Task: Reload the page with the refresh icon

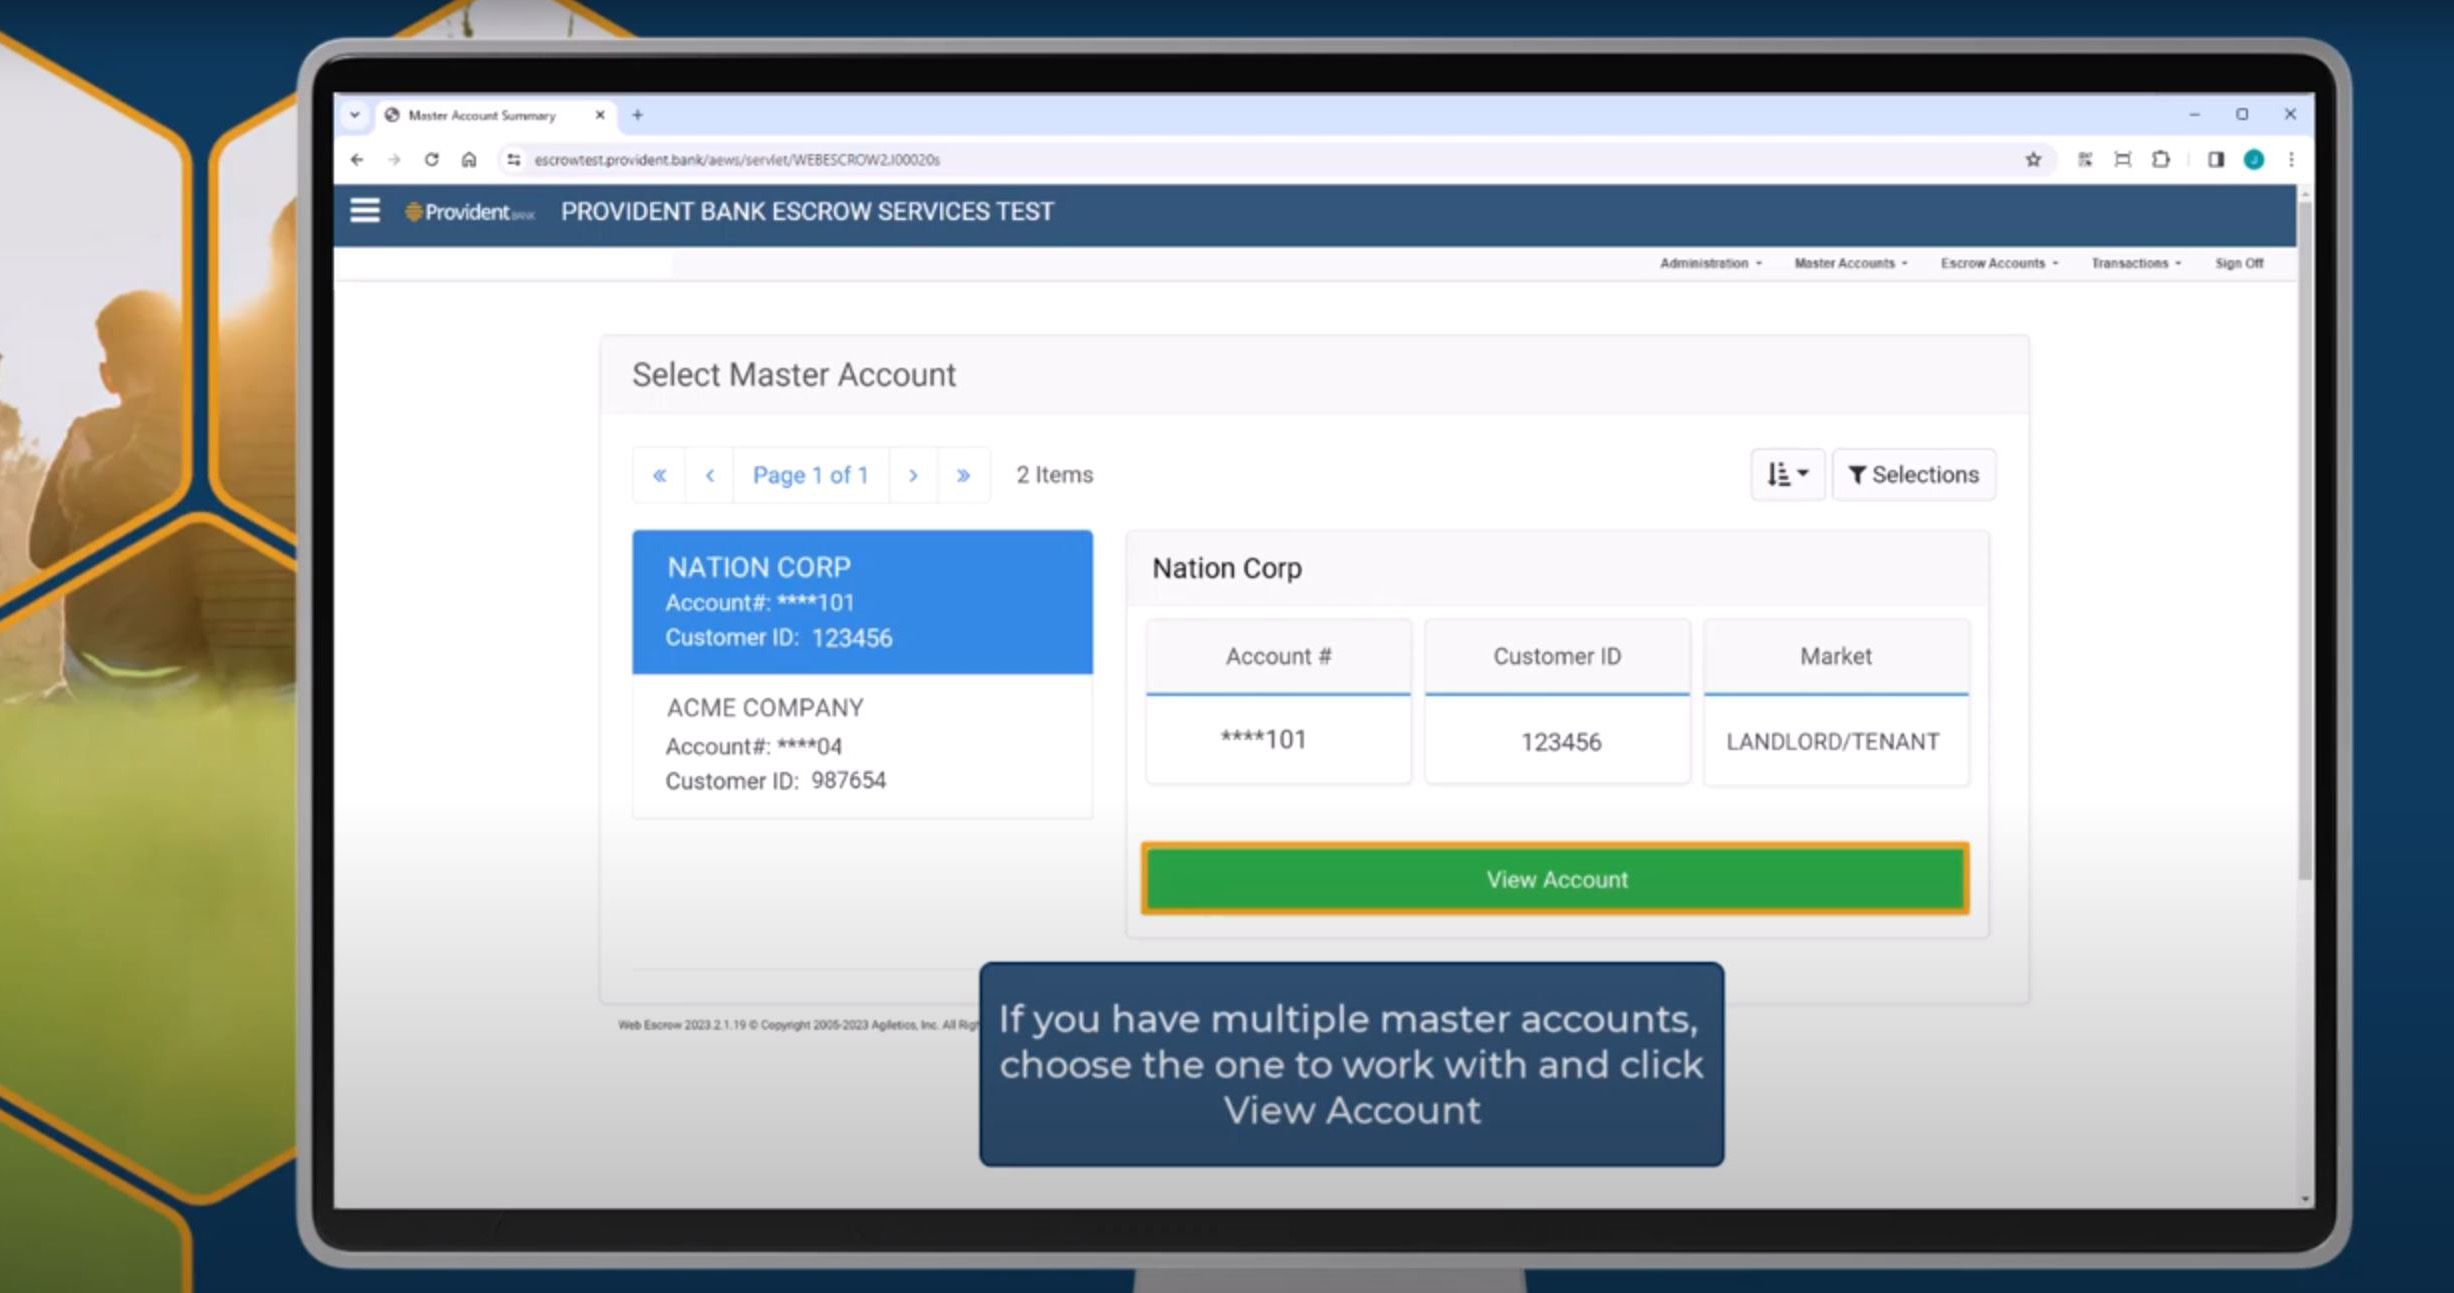Action: 431,160
